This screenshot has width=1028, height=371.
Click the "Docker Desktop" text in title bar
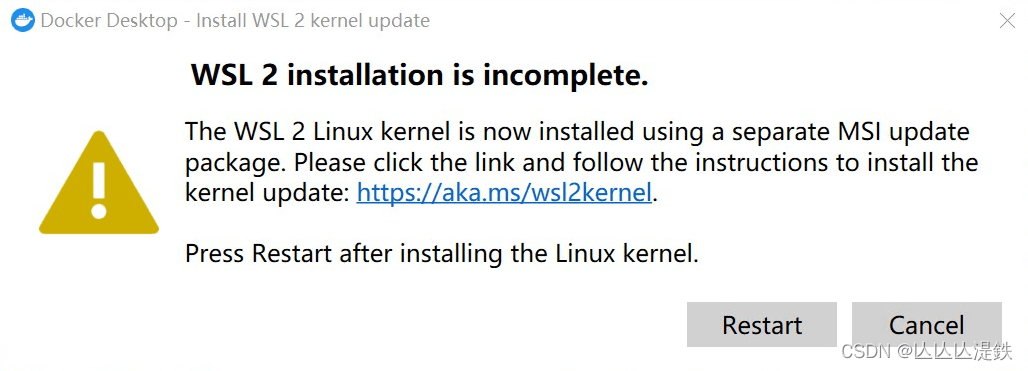(x=109, y=20)
